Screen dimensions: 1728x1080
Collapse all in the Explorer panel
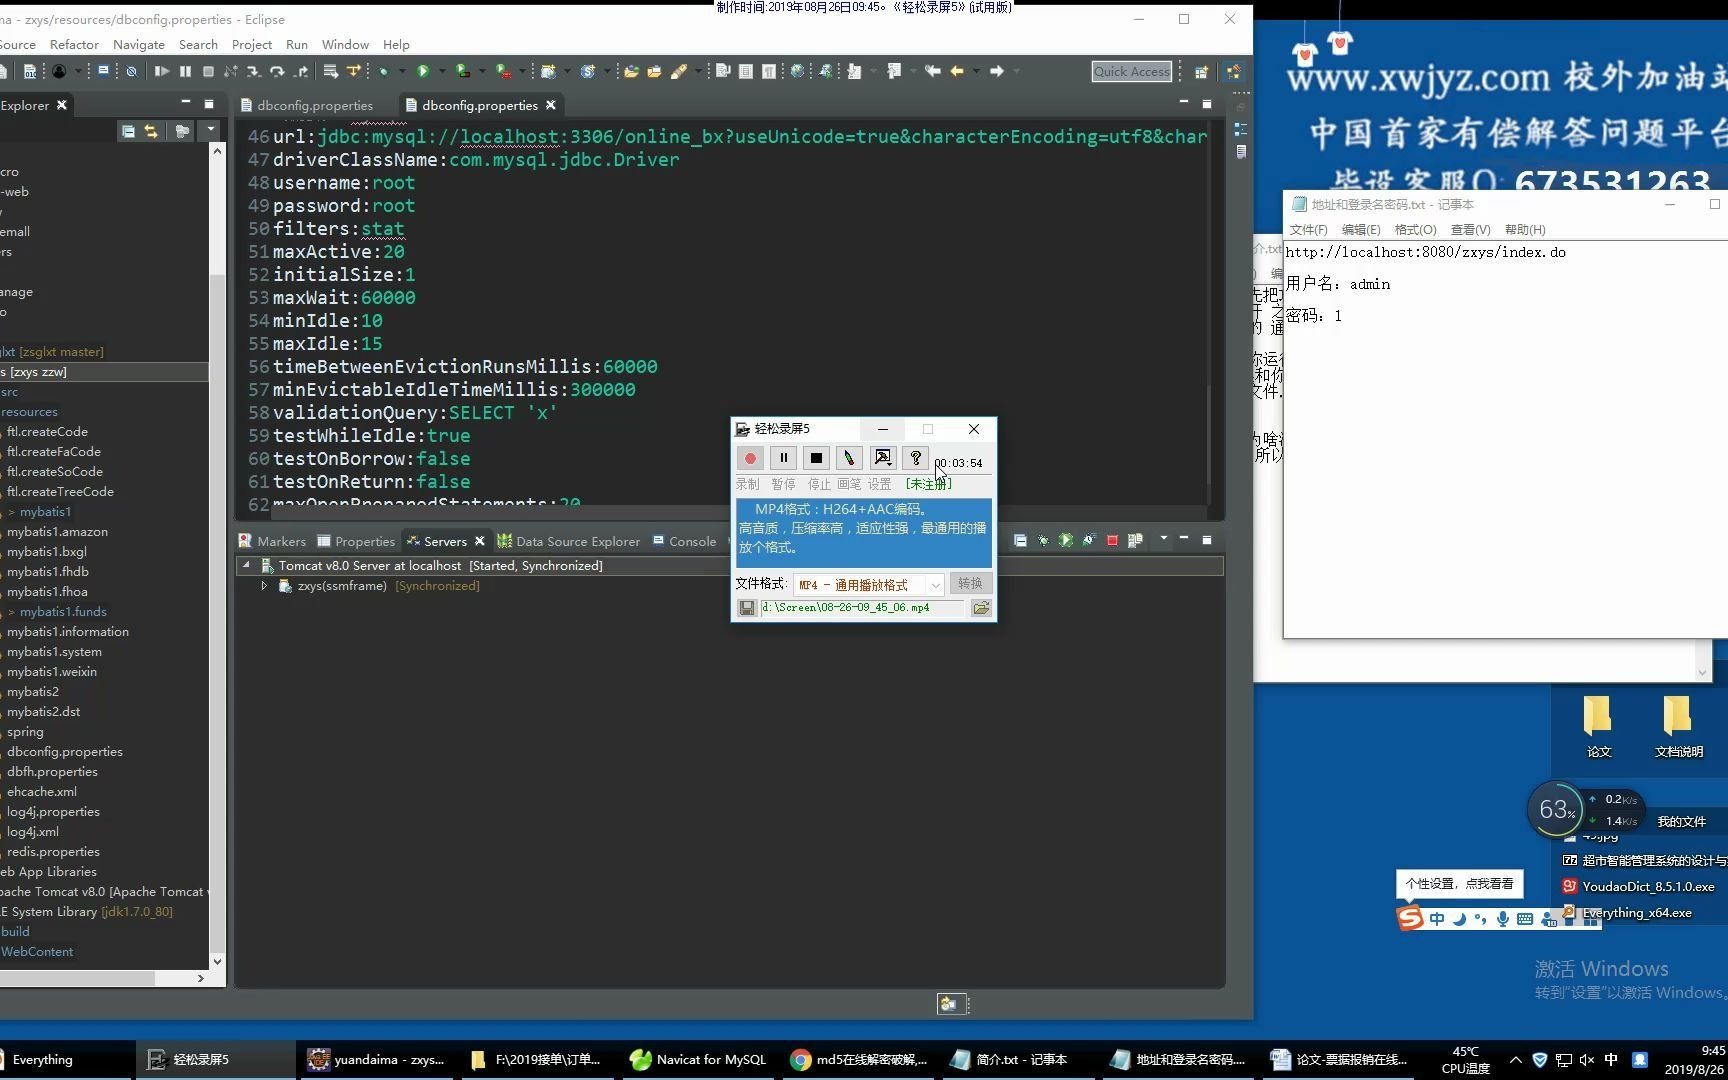pyautogui.click(x=128, y=131)
